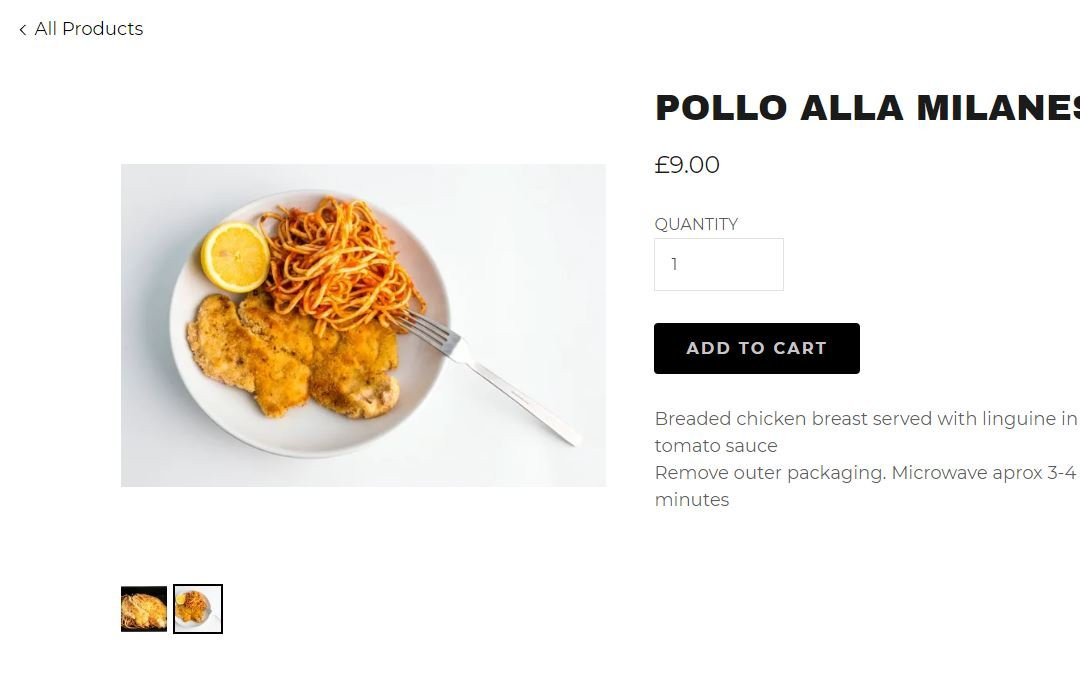Click the Pollo alla Milanese product title

click(x=867, y=107)
